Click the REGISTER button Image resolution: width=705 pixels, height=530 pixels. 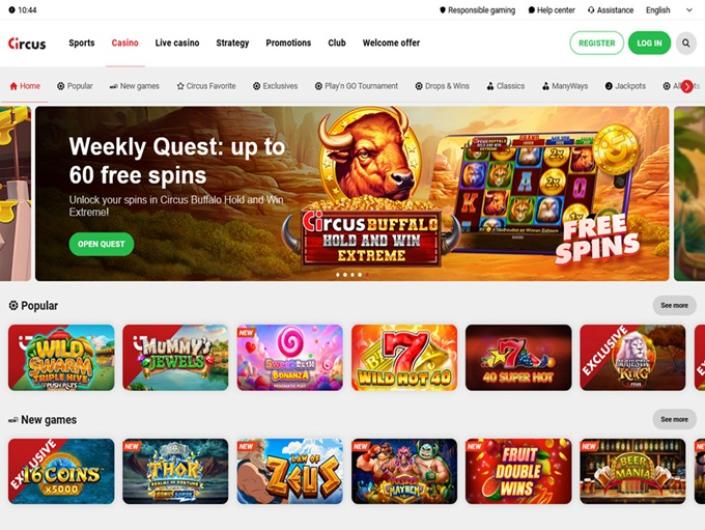click(597, 43)
